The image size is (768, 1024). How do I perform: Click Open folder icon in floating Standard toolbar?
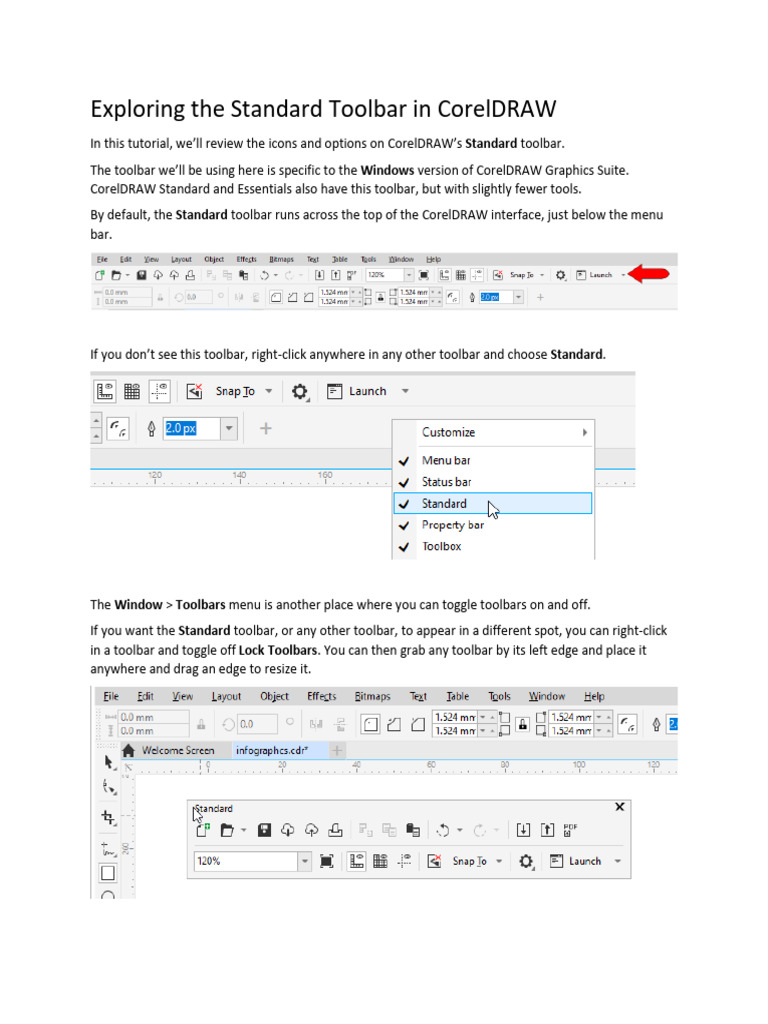pos(227,830)
